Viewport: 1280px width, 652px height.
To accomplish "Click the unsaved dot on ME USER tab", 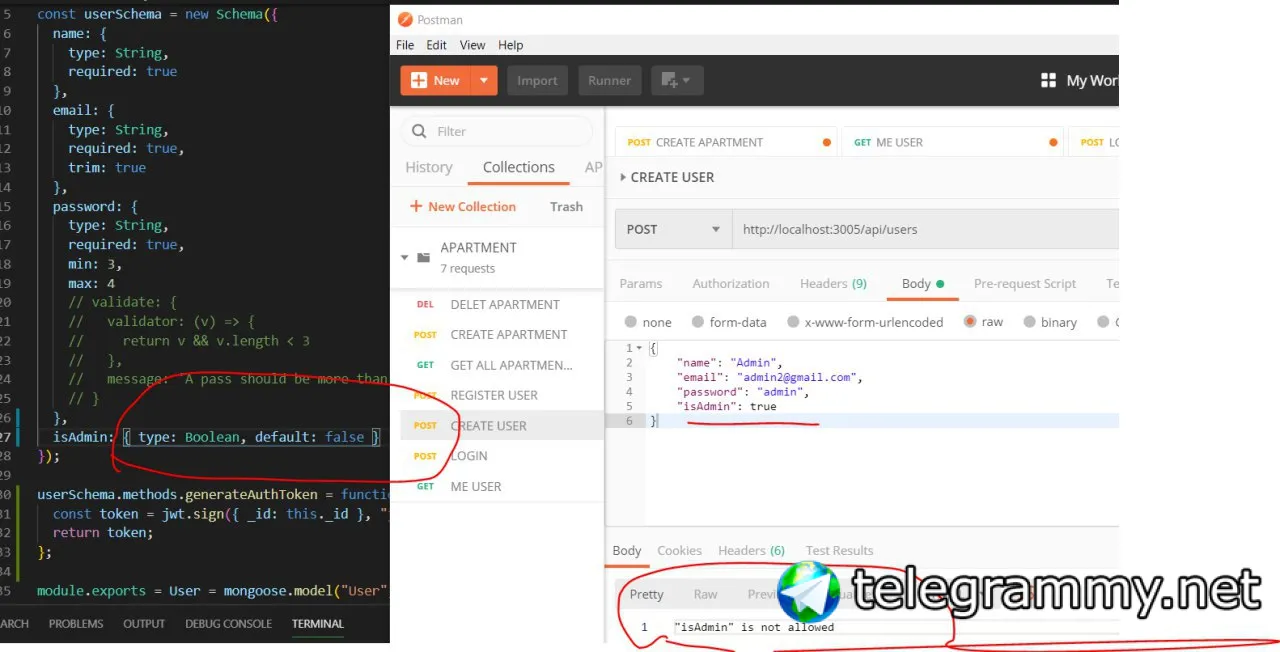I will (x=1053, y=142).
